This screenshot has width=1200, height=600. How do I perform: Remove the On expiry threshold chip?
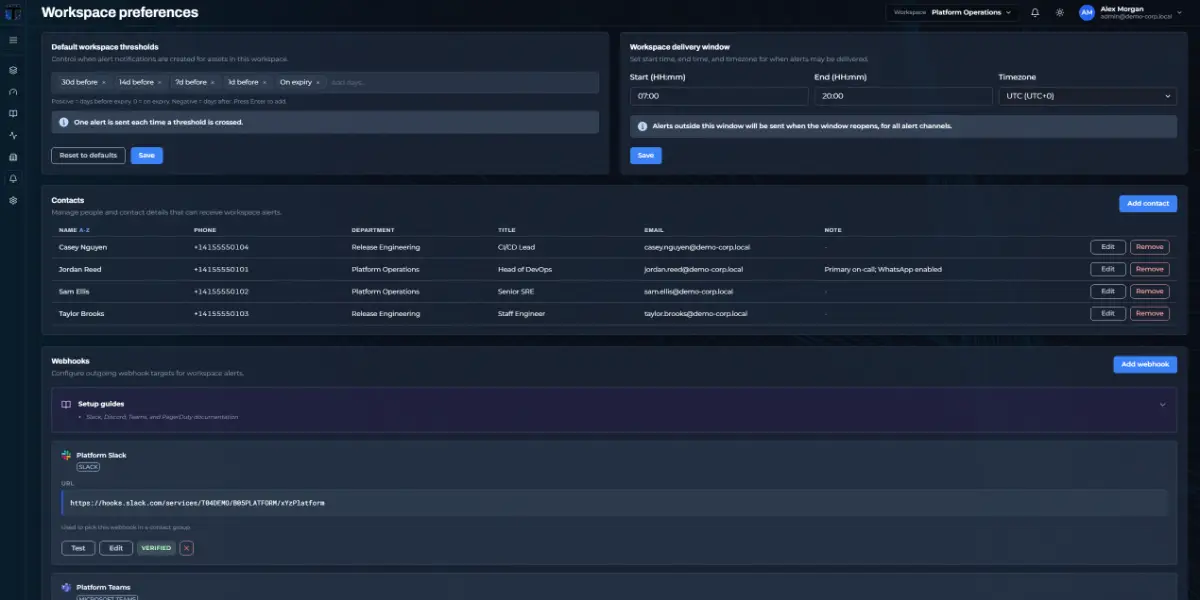click(x=318, y=82)
